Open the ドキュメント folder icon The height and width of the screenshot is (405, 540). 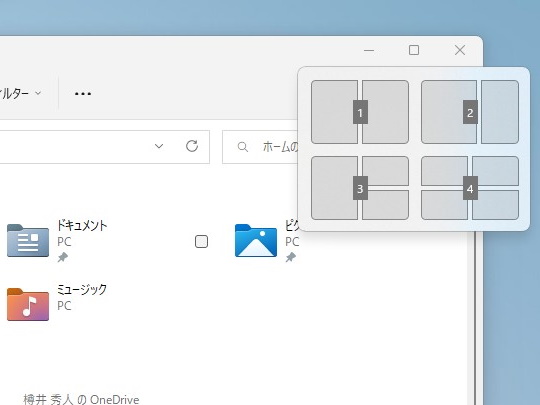[28, 240]
